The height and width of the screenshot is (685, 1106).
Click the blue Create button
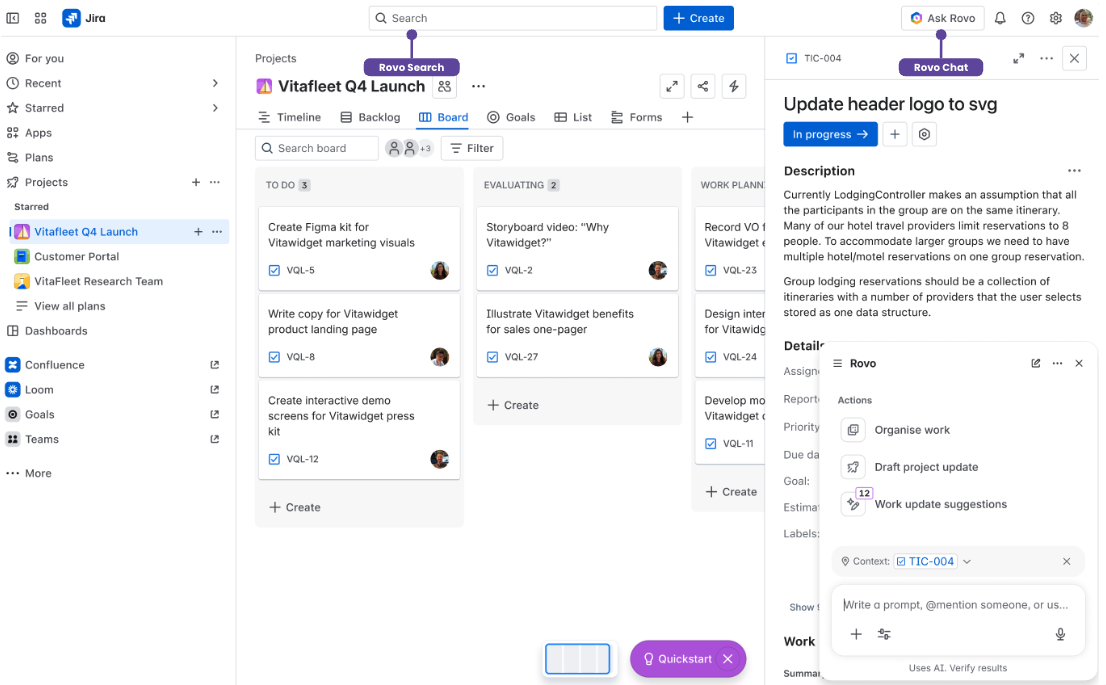[x=698, y=18]
